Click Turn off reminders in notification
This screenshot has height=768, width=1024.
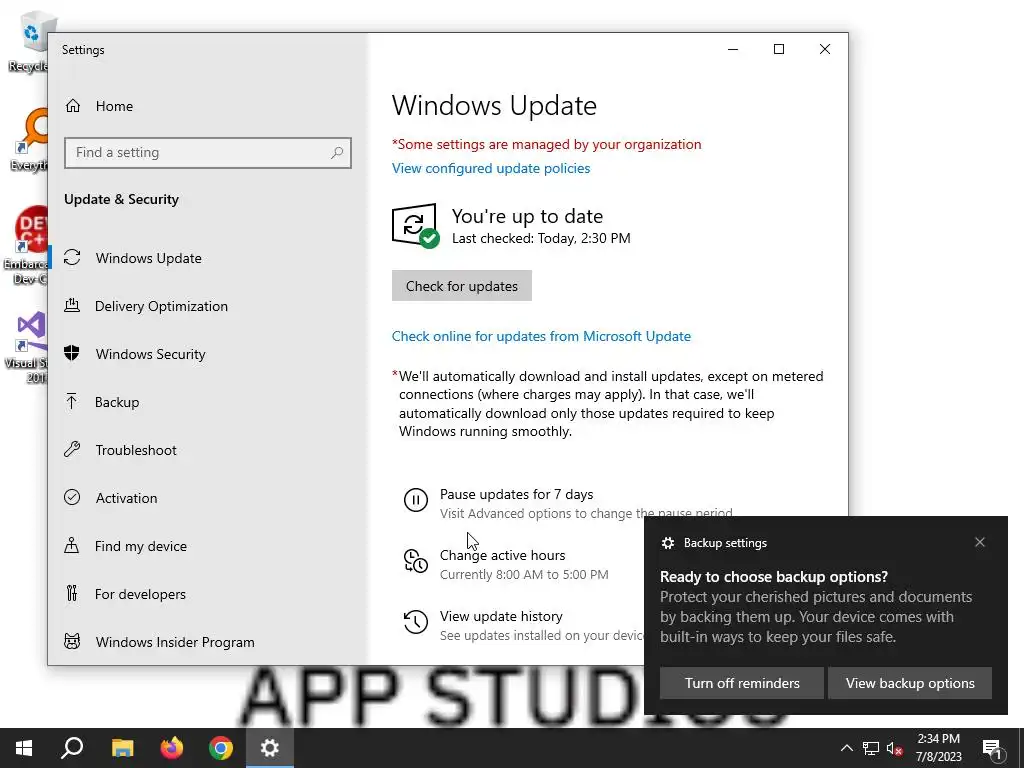tap(742, 683)
